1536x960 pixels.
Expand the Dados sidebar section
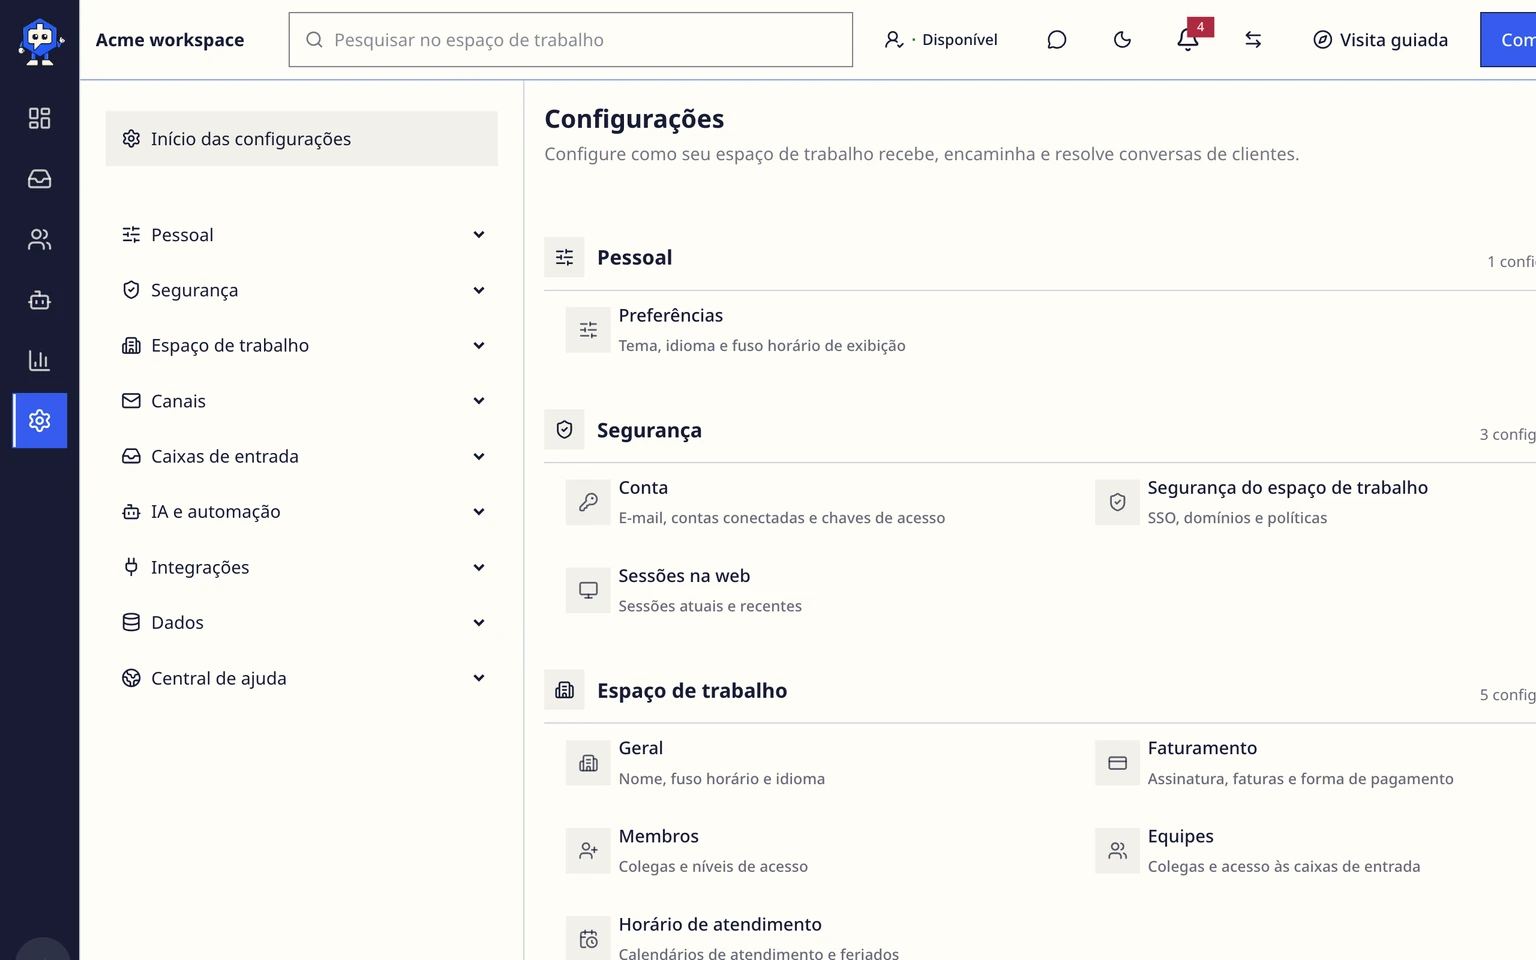(301, 623)
